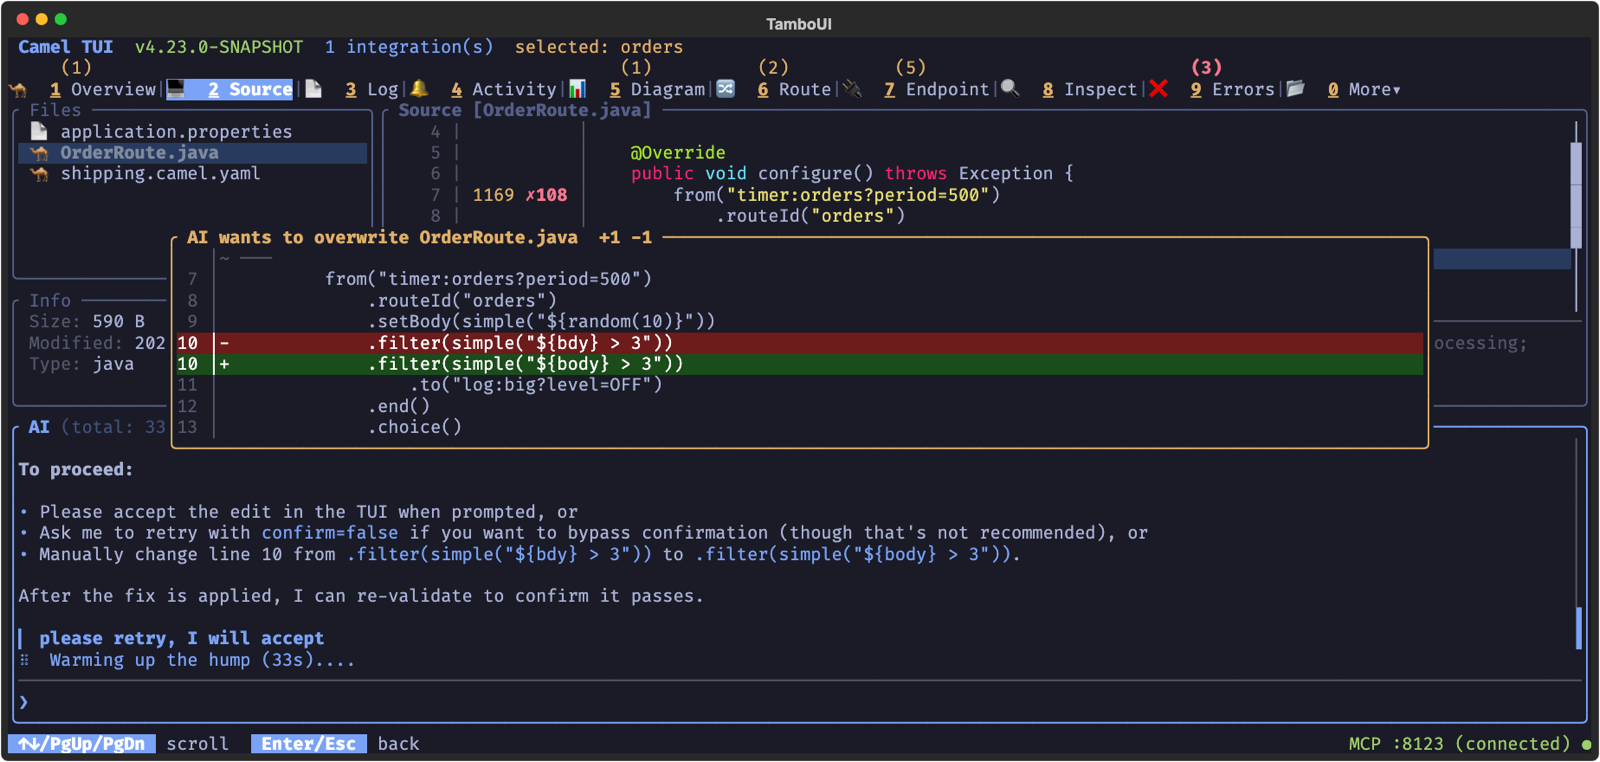The height and width of the screenshot is (762, 1600).
Task: Open the Errors tab
Action: point(1232,90)
